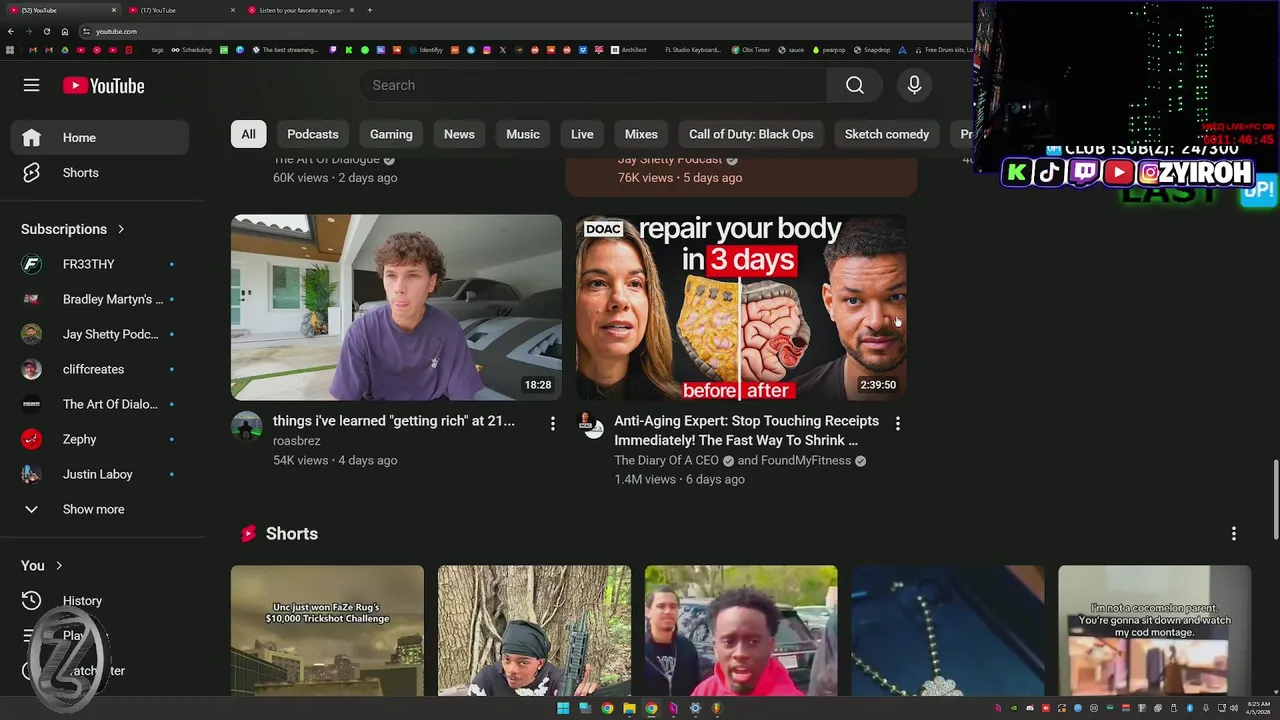Select the News filter chip
1280x720 pixels.
click(459, 134)
